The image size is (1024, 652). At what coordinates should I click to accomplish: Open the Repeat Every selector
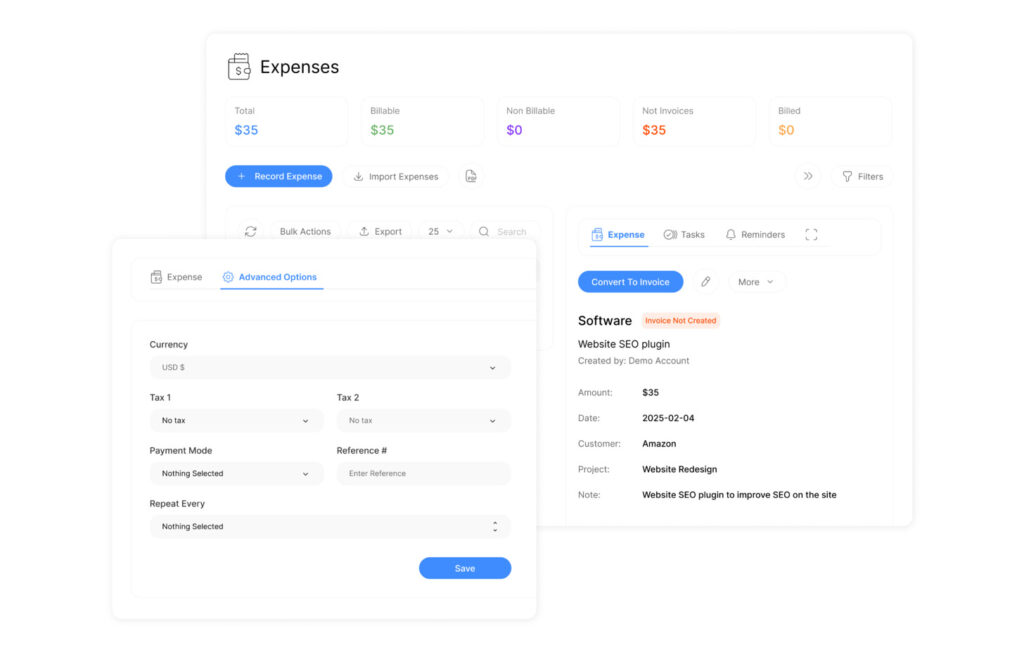(x=329, y=527)
